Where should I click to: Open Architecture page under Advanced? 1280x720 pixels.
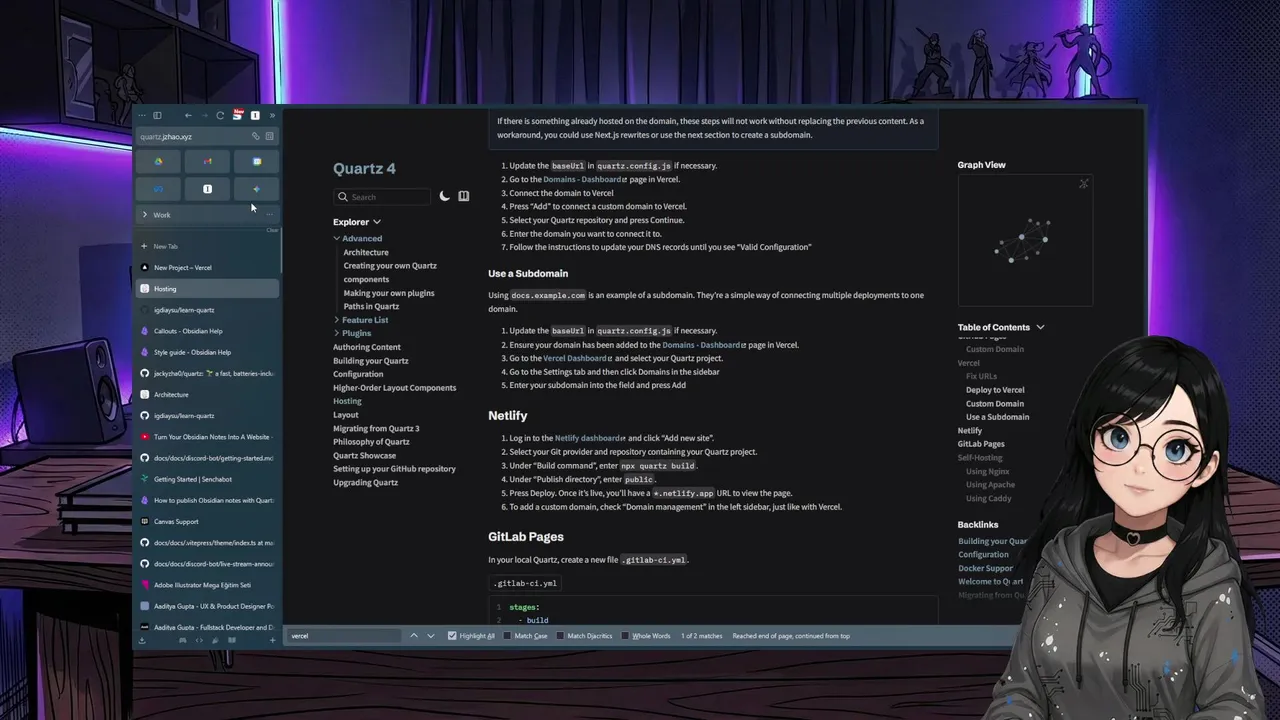(x=366, y=252)
